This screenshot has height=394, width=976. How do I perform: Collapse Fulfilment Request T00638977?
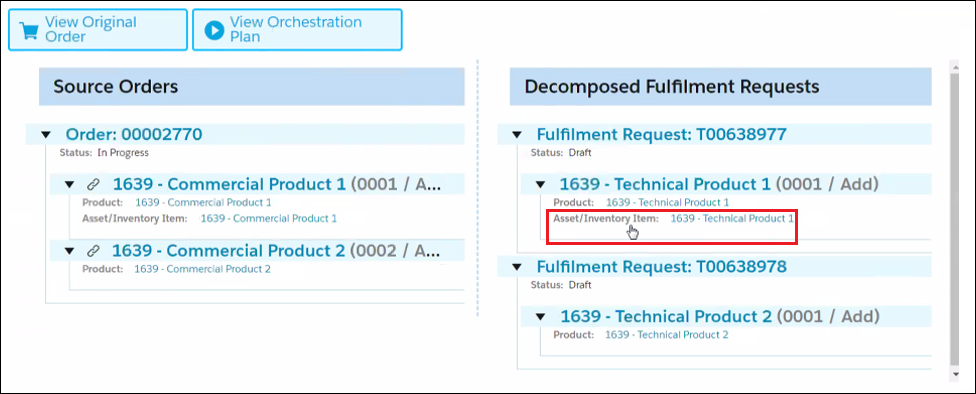516,134
